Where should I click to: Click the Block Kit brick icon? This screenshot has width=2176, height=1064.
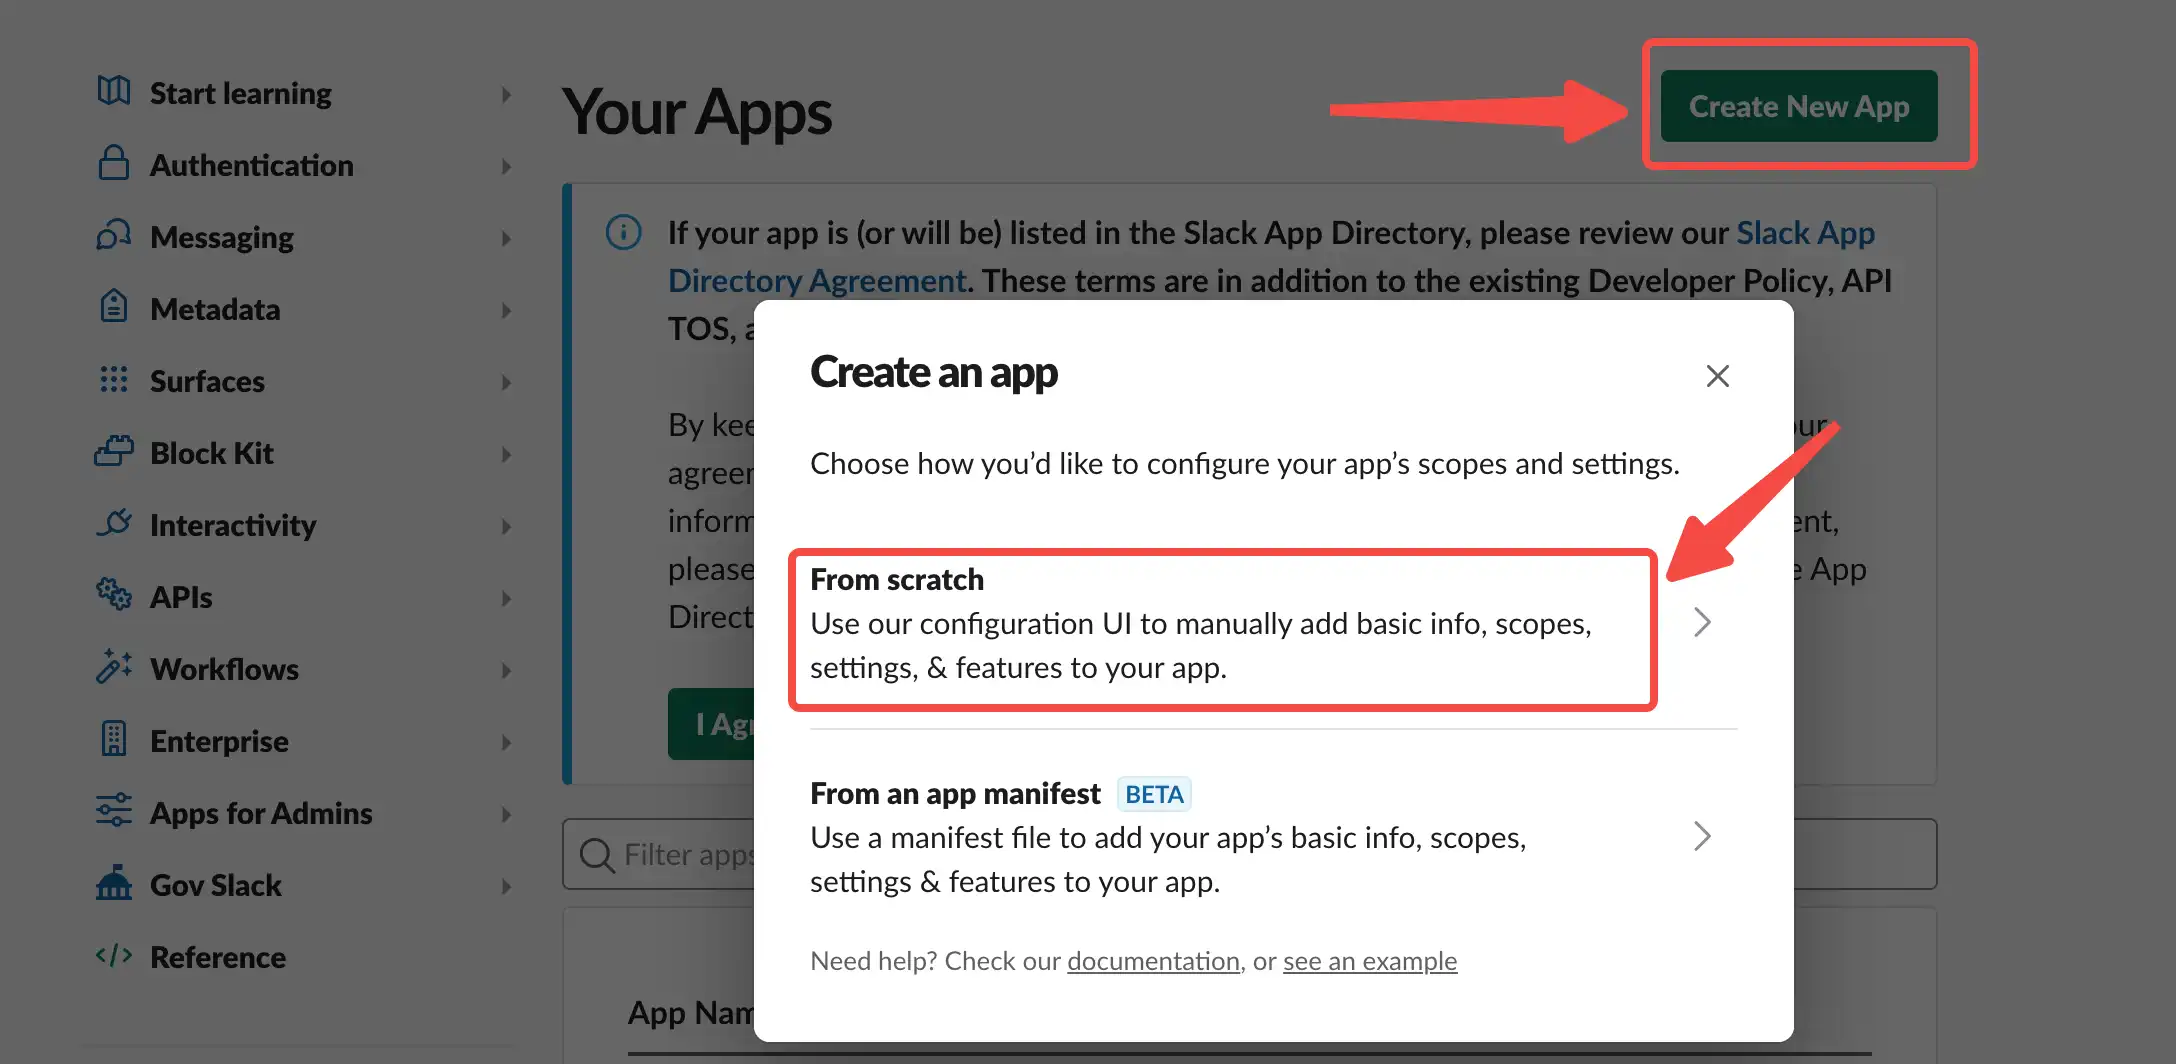point(114,451)
